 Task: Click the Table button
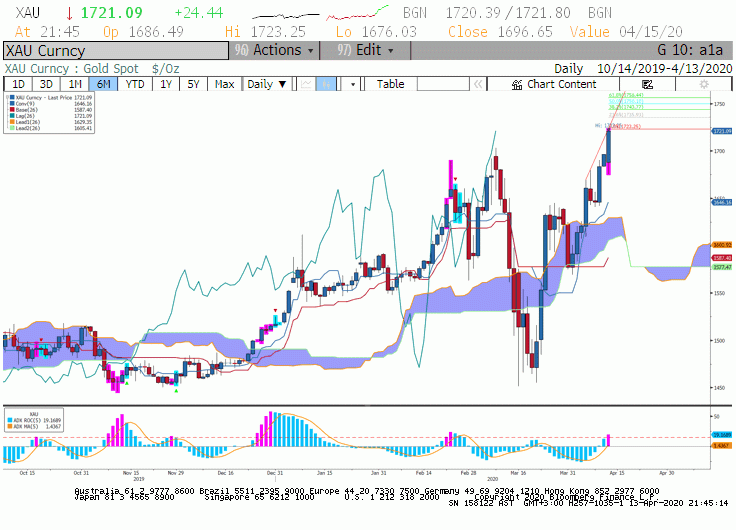pos(391,84)
